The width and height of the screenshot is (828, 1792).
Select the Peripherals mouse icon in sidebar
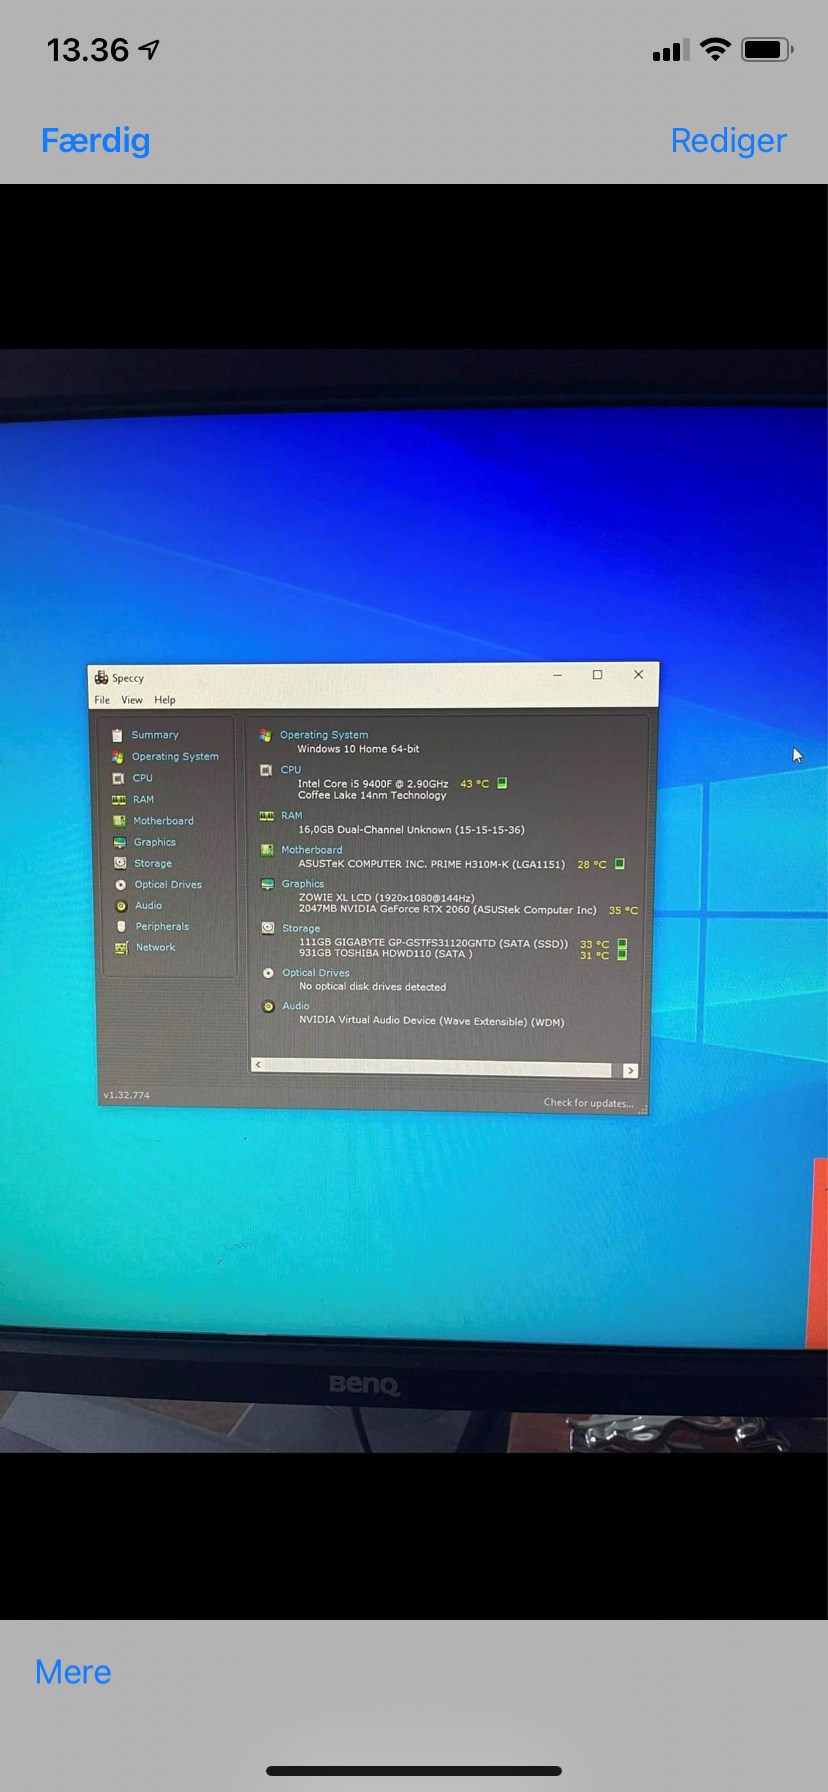coord(121,927)
